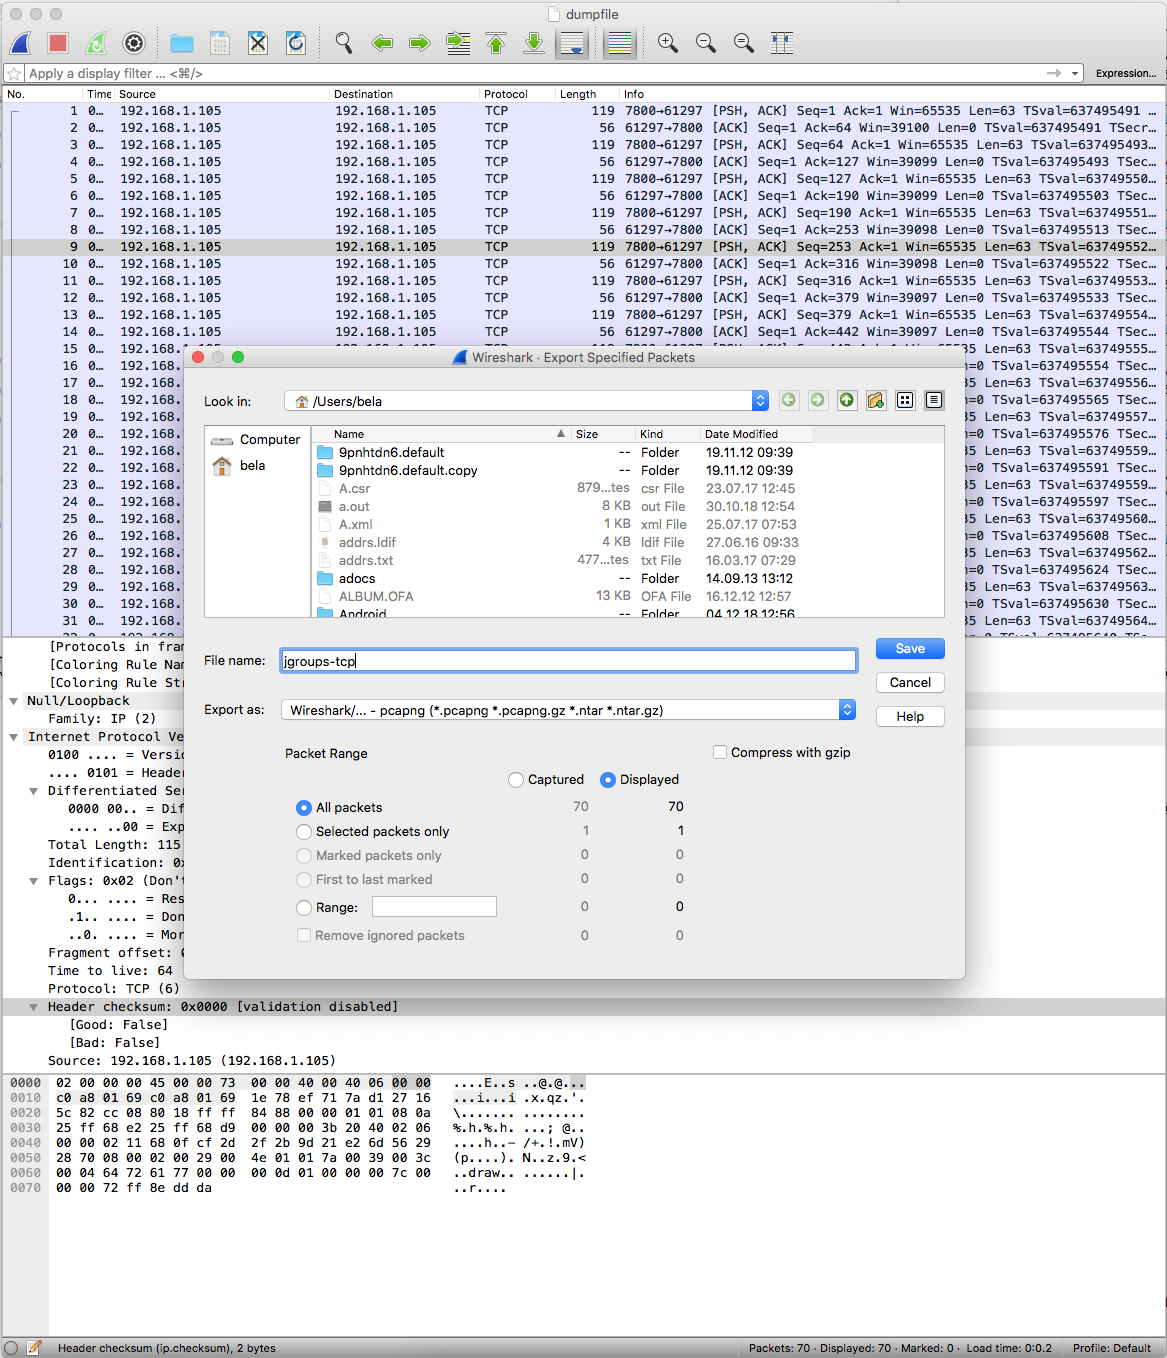Collapse the Differentiated Services expander
The width and height of the screenshot is (1167, 1358).
(34, 791)
